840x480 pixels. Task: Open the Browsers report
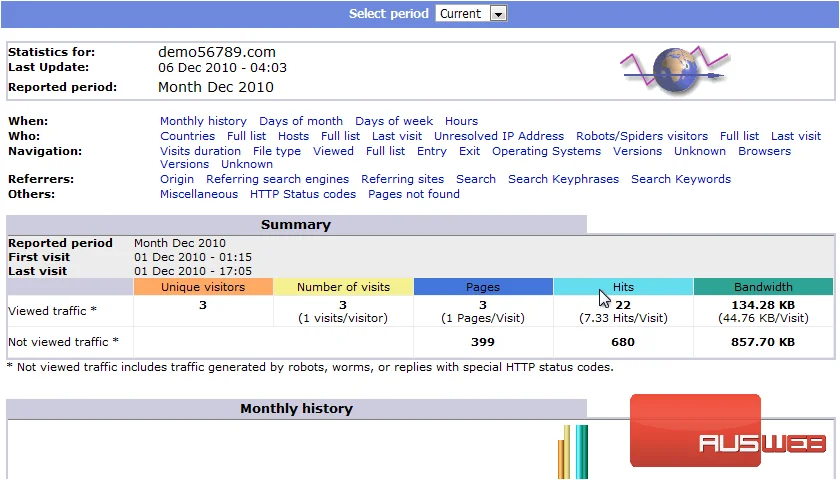tap(764, 151)
